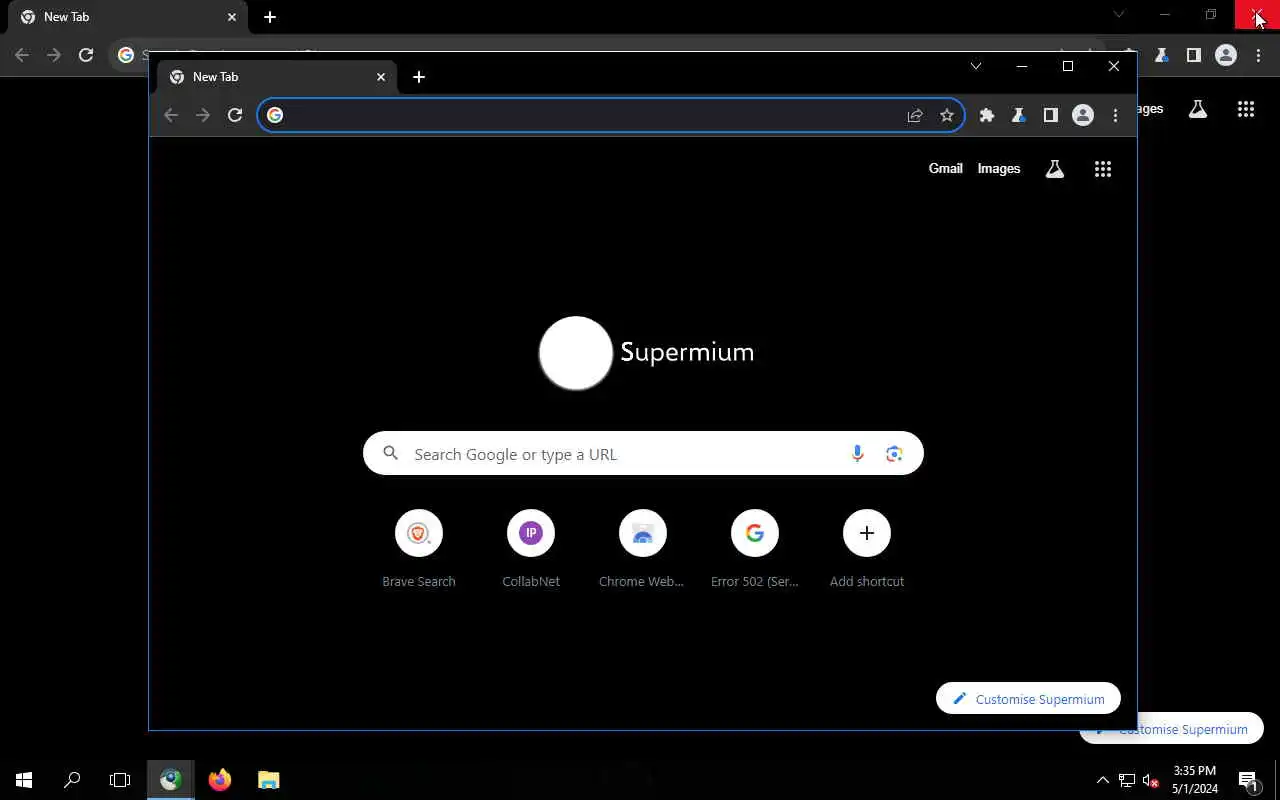
Task: Select New Tab tab in background window
Action: [128, 17]
